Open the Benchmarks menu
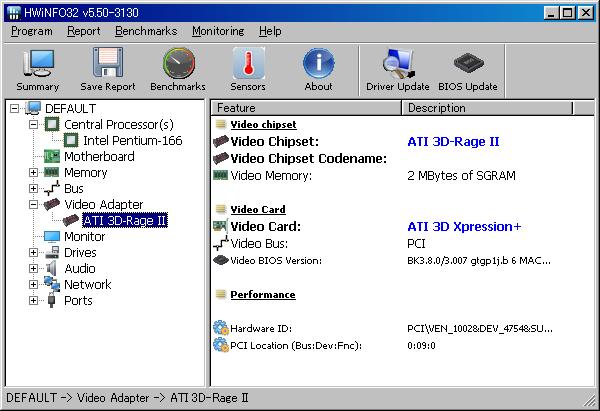The width and height of the screenshot is (600, 411). click(x=146, y=31)
